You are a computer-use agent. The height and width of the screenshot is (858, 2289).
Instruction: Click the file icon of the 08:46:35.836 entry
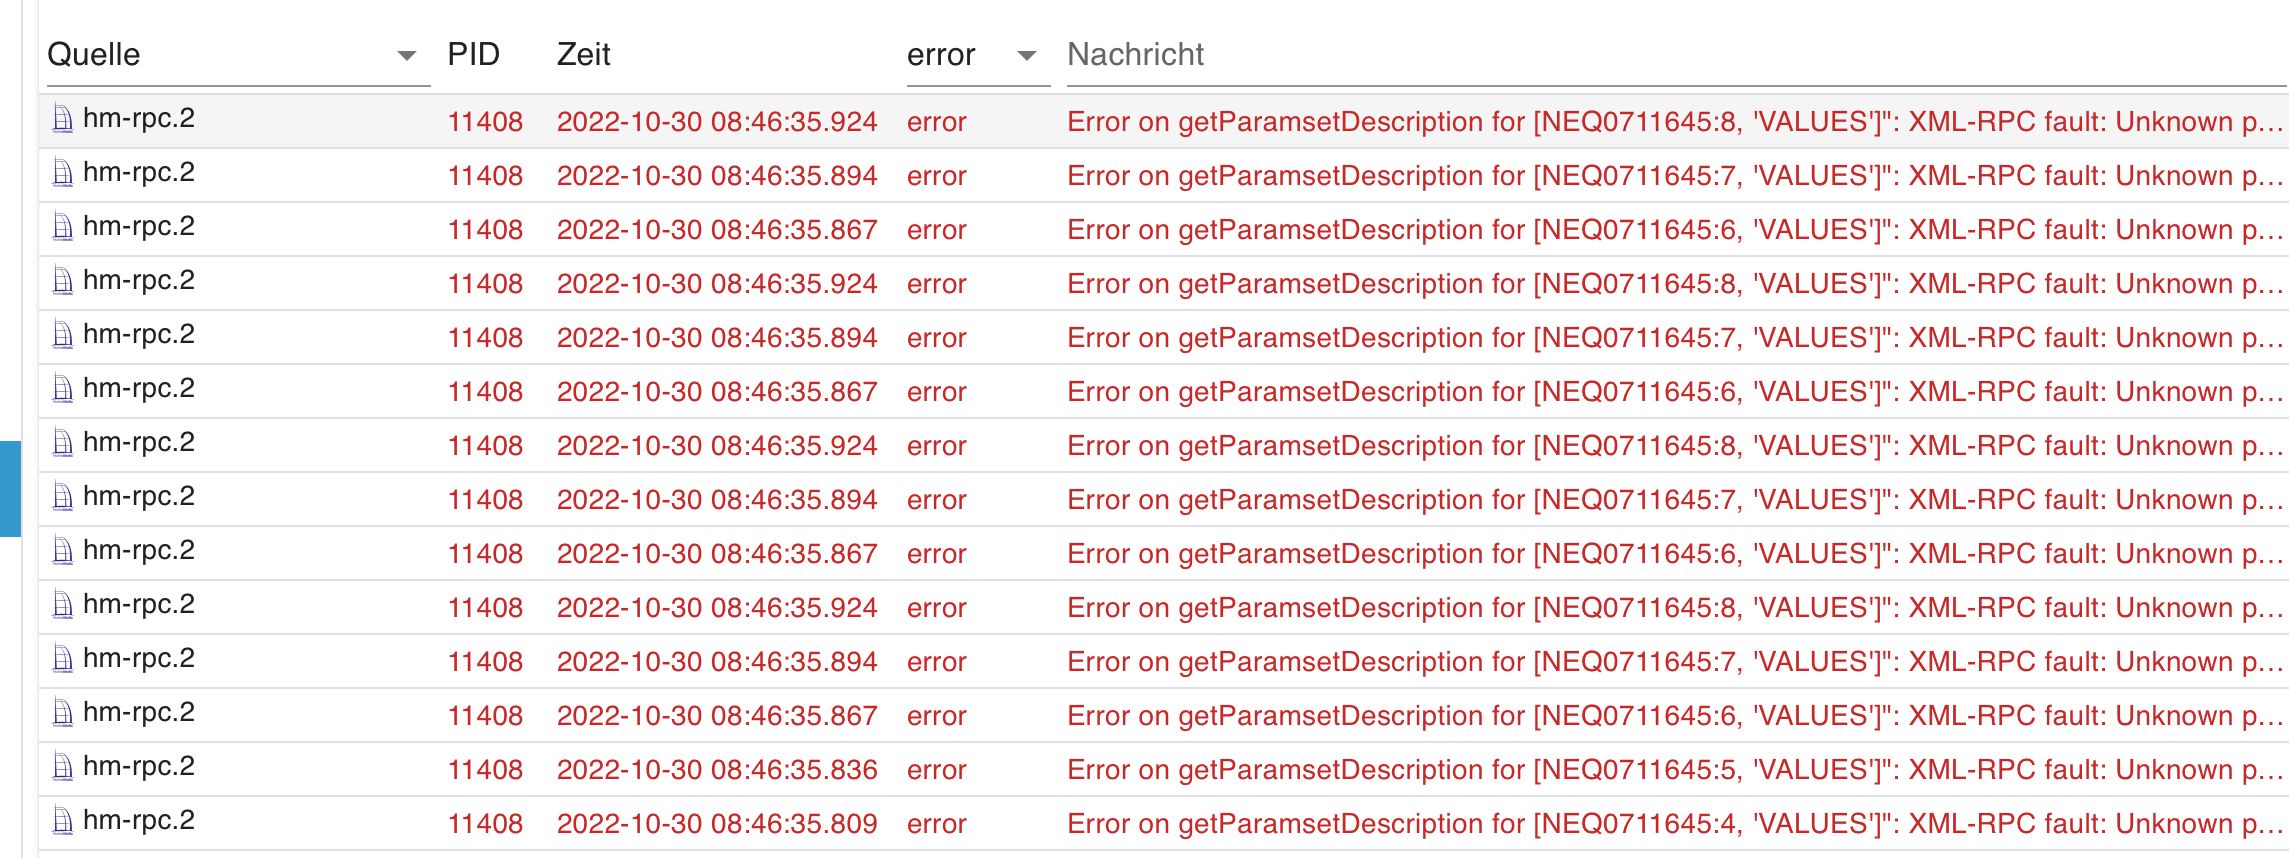[62, 768]
